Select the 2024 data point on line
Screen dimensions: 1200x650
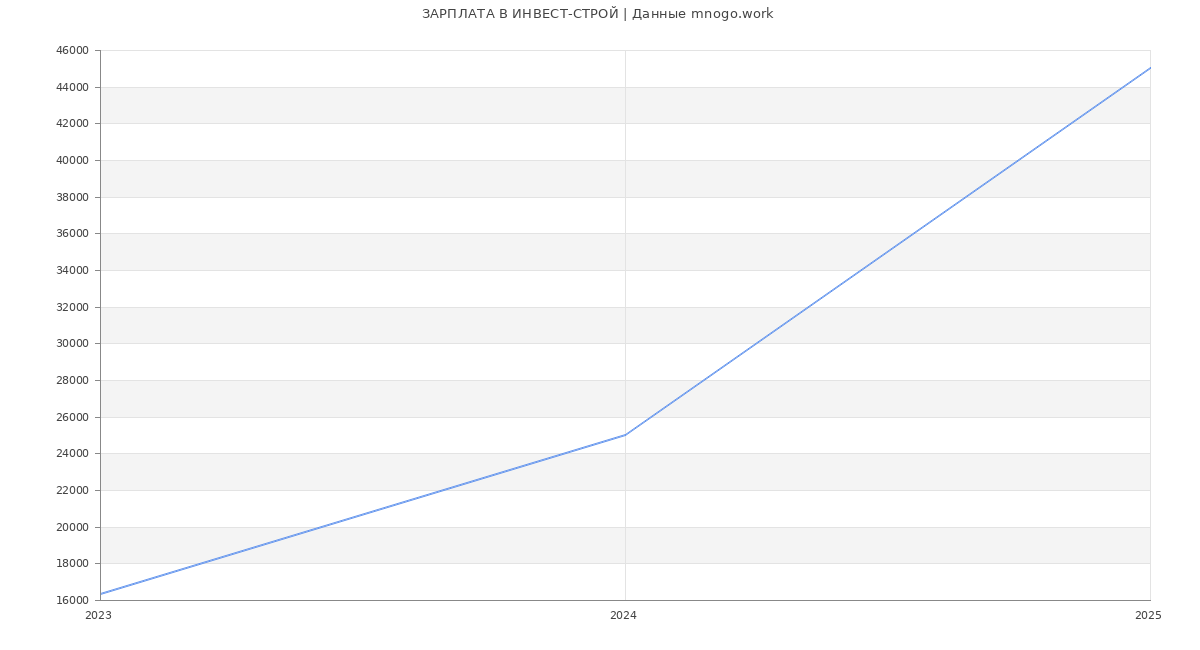(625, 435)
